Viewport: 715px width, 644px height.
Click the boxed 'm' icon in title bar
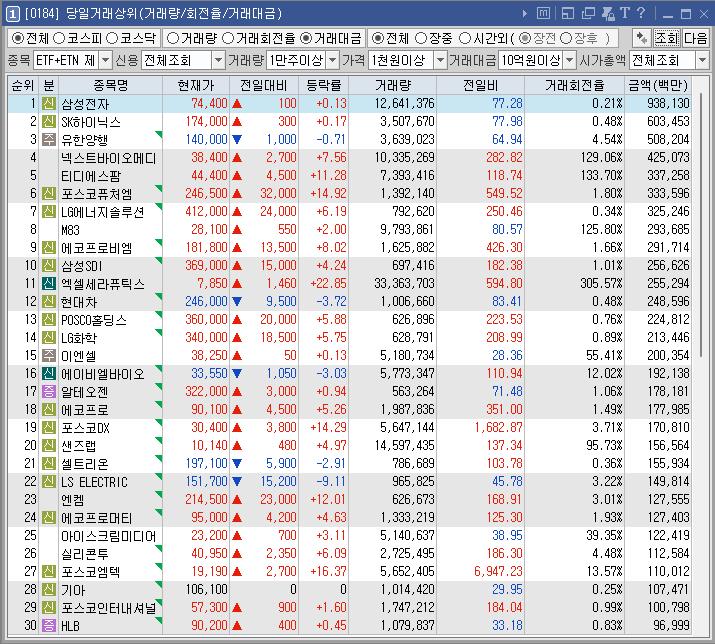point(543,13)
